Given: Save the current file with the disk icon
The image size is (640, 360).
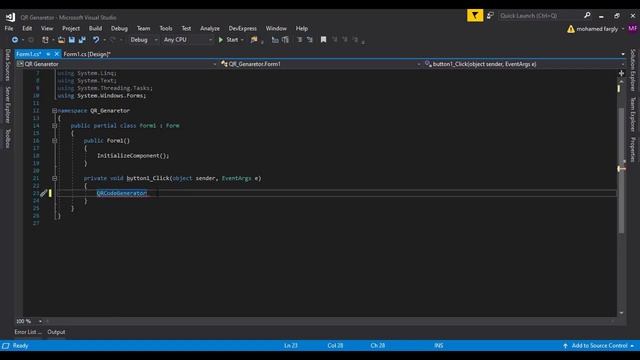Looking at the screenshot, I should (x=71, y=40).
